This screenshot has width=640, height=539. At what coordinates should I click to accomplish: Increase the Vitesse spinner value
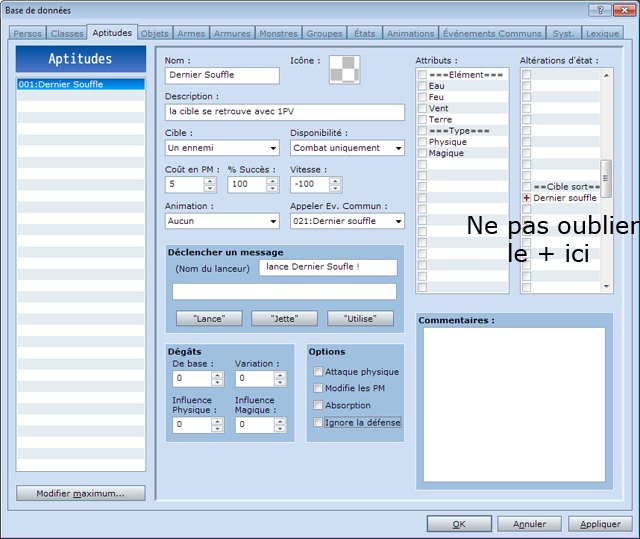pyautogui.click(x=335, y=181)
